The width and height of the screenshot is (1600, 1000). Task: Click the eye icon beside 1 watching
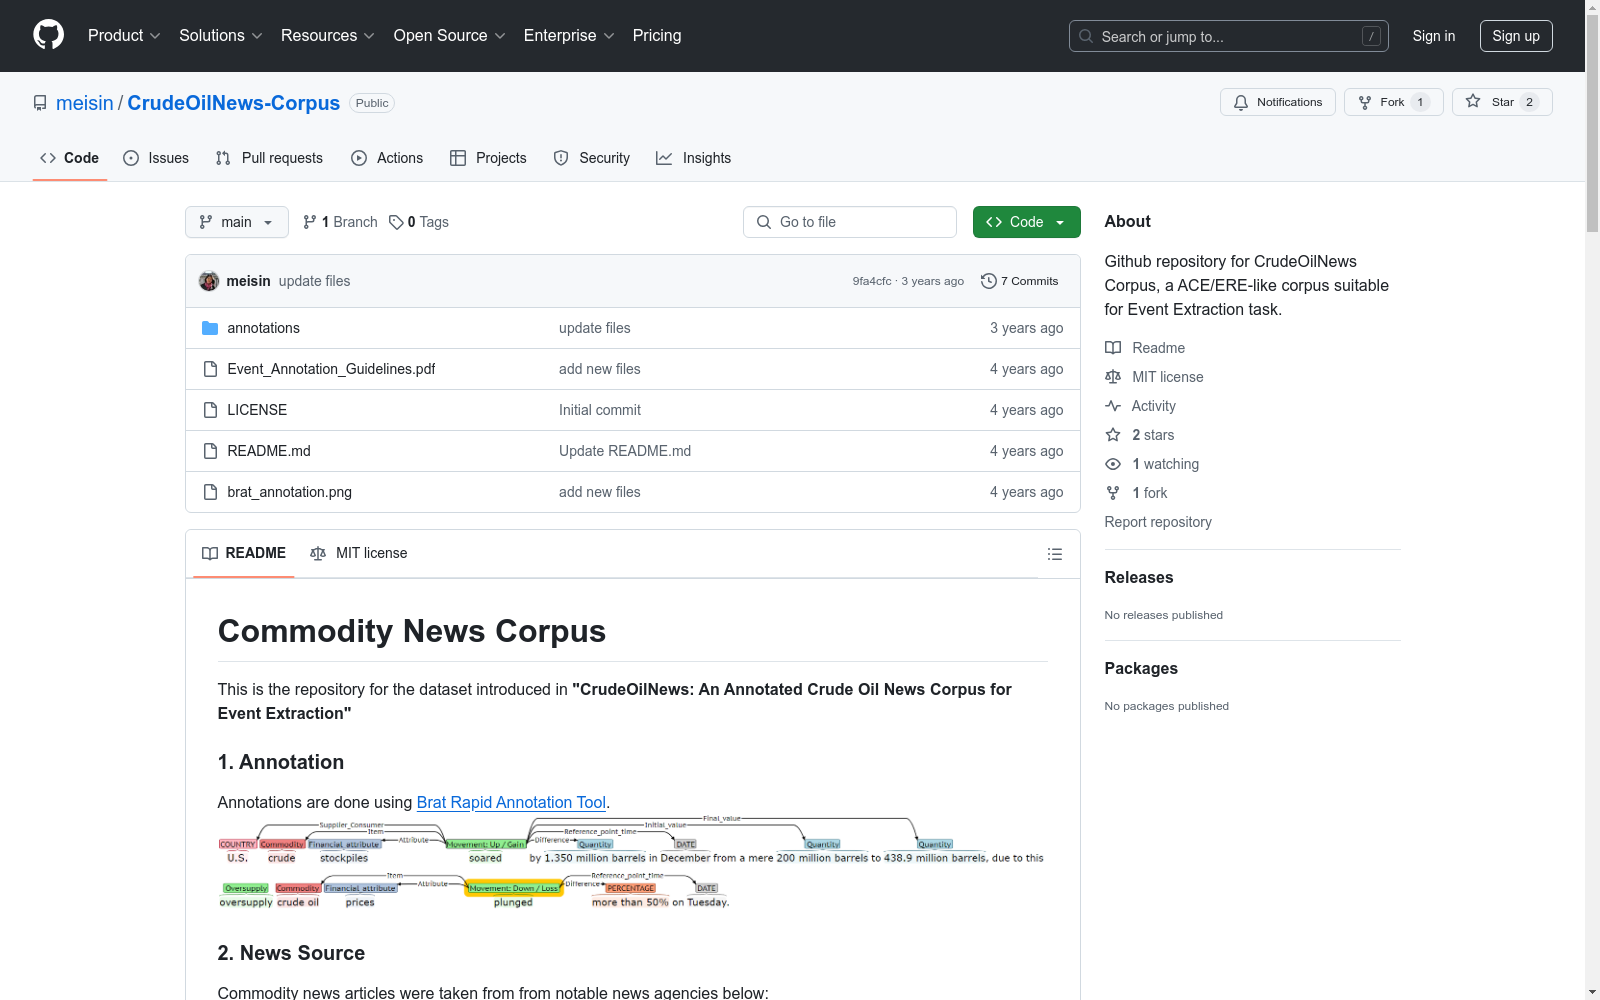[1113, 464]
